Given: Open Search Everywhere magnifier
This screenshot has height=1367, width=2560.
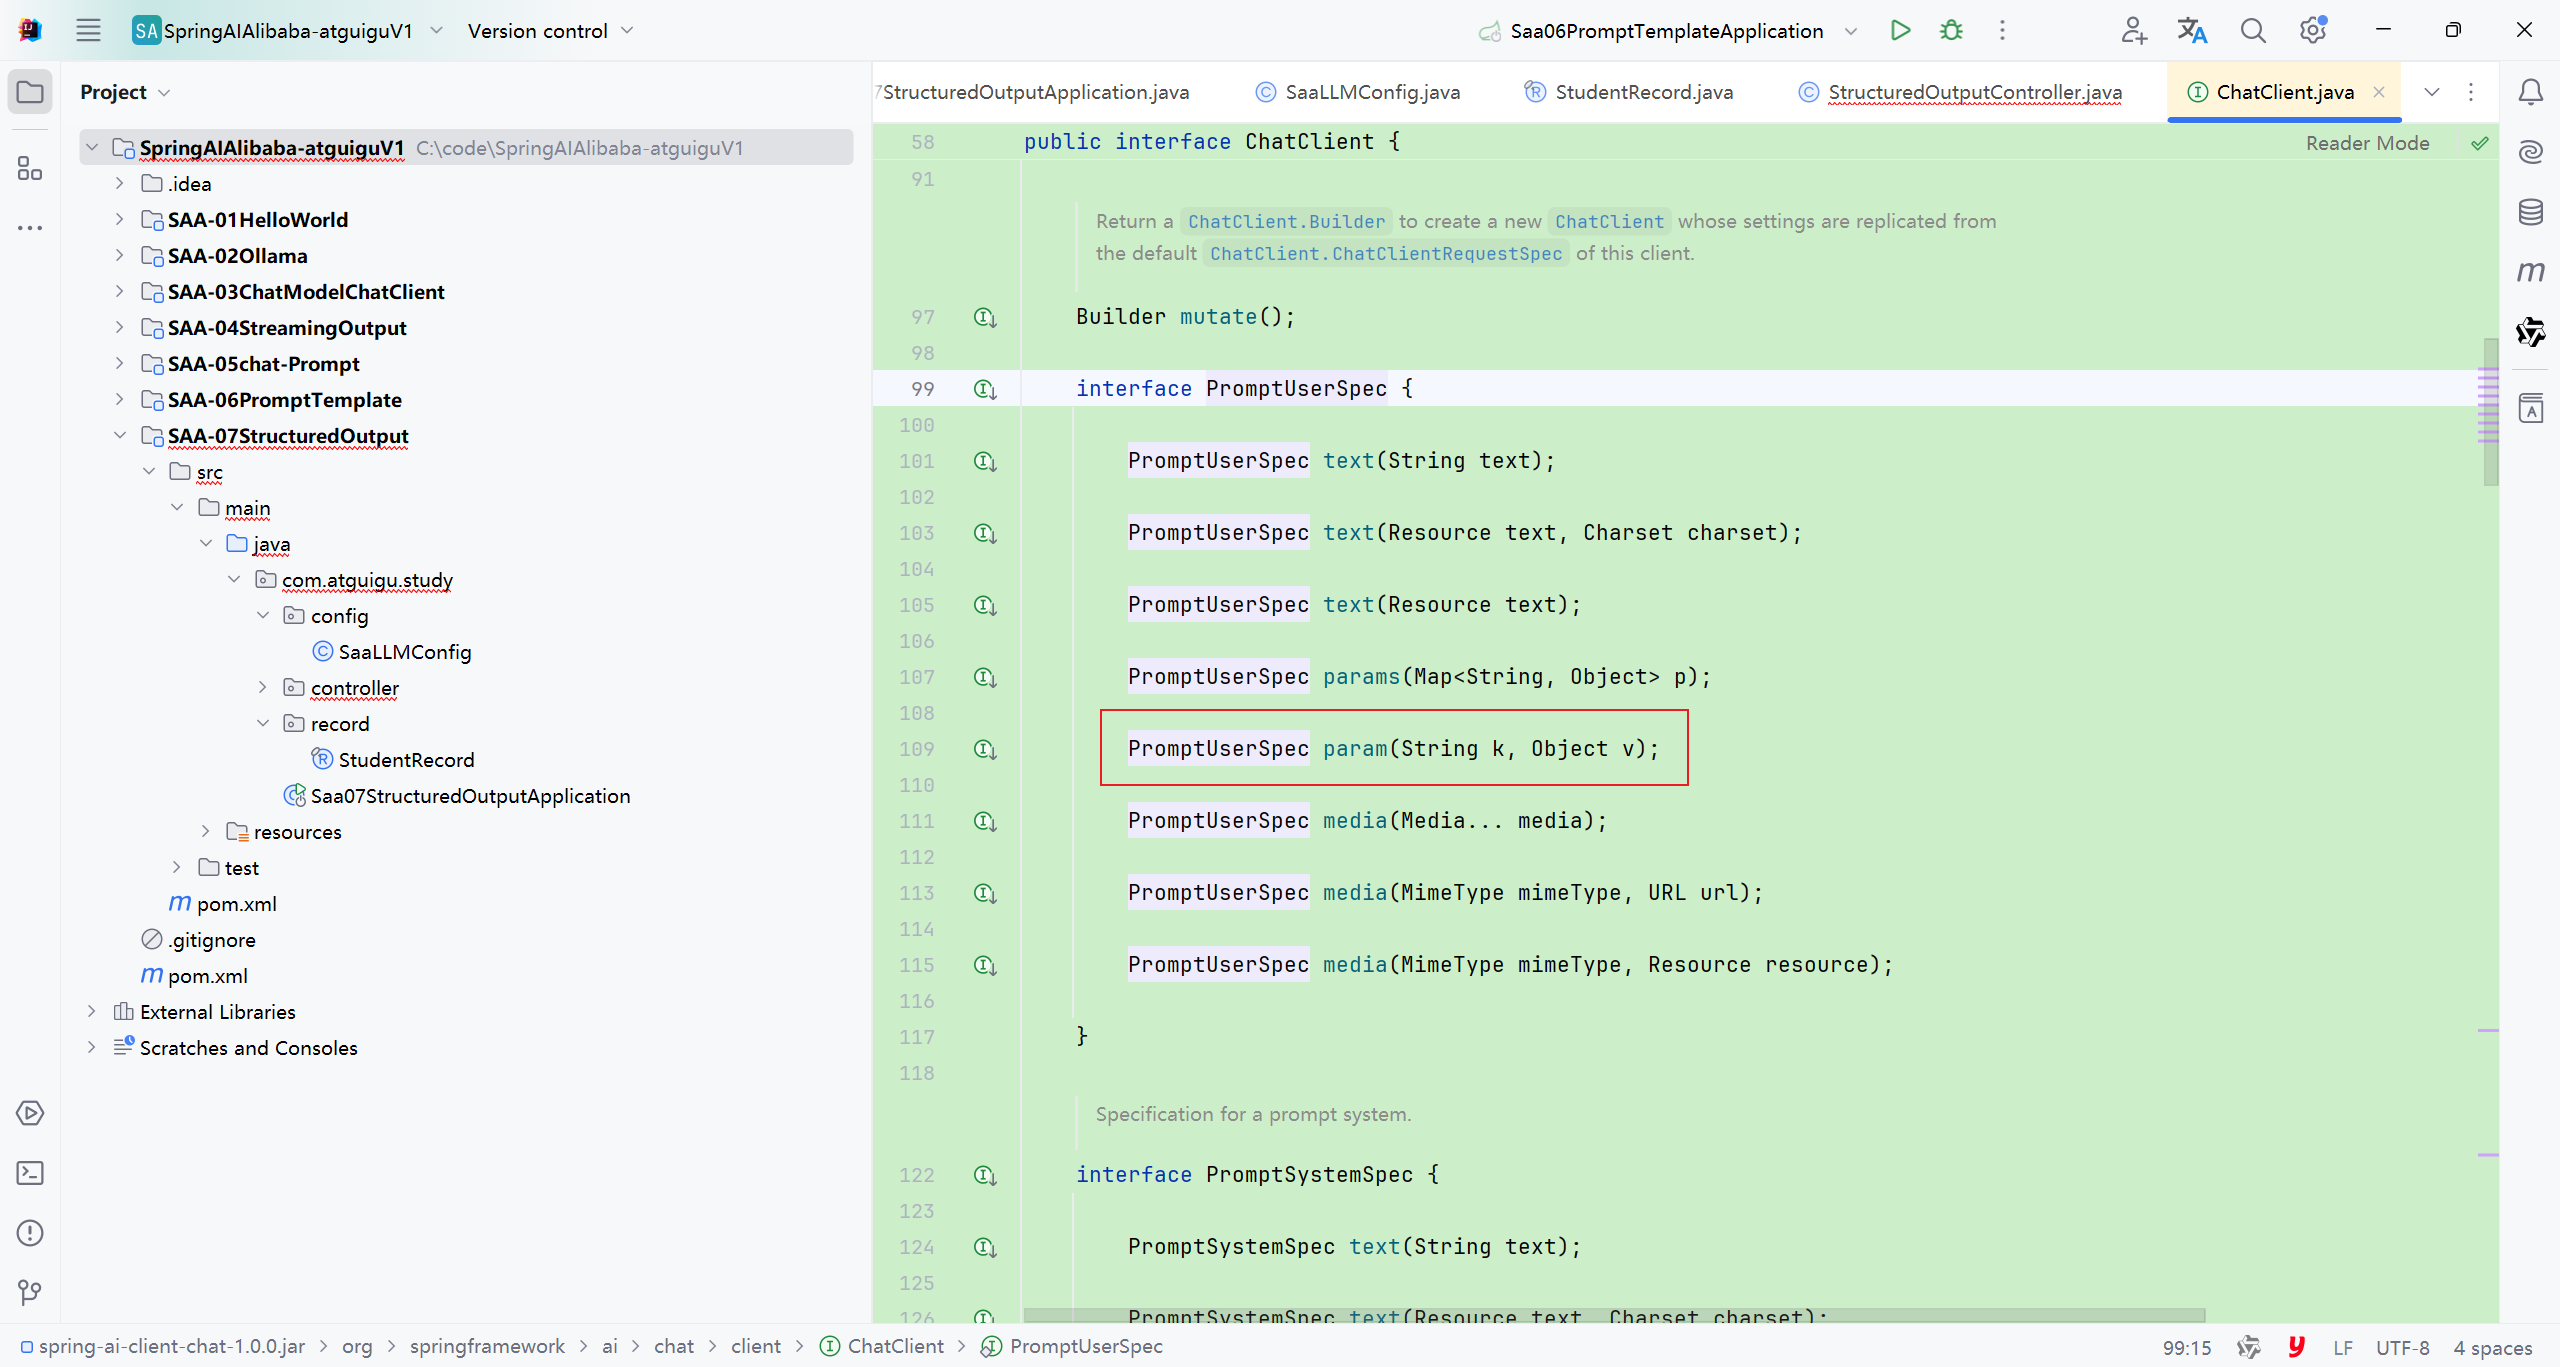Looking at the screenshot, I should coord(2253,30).
